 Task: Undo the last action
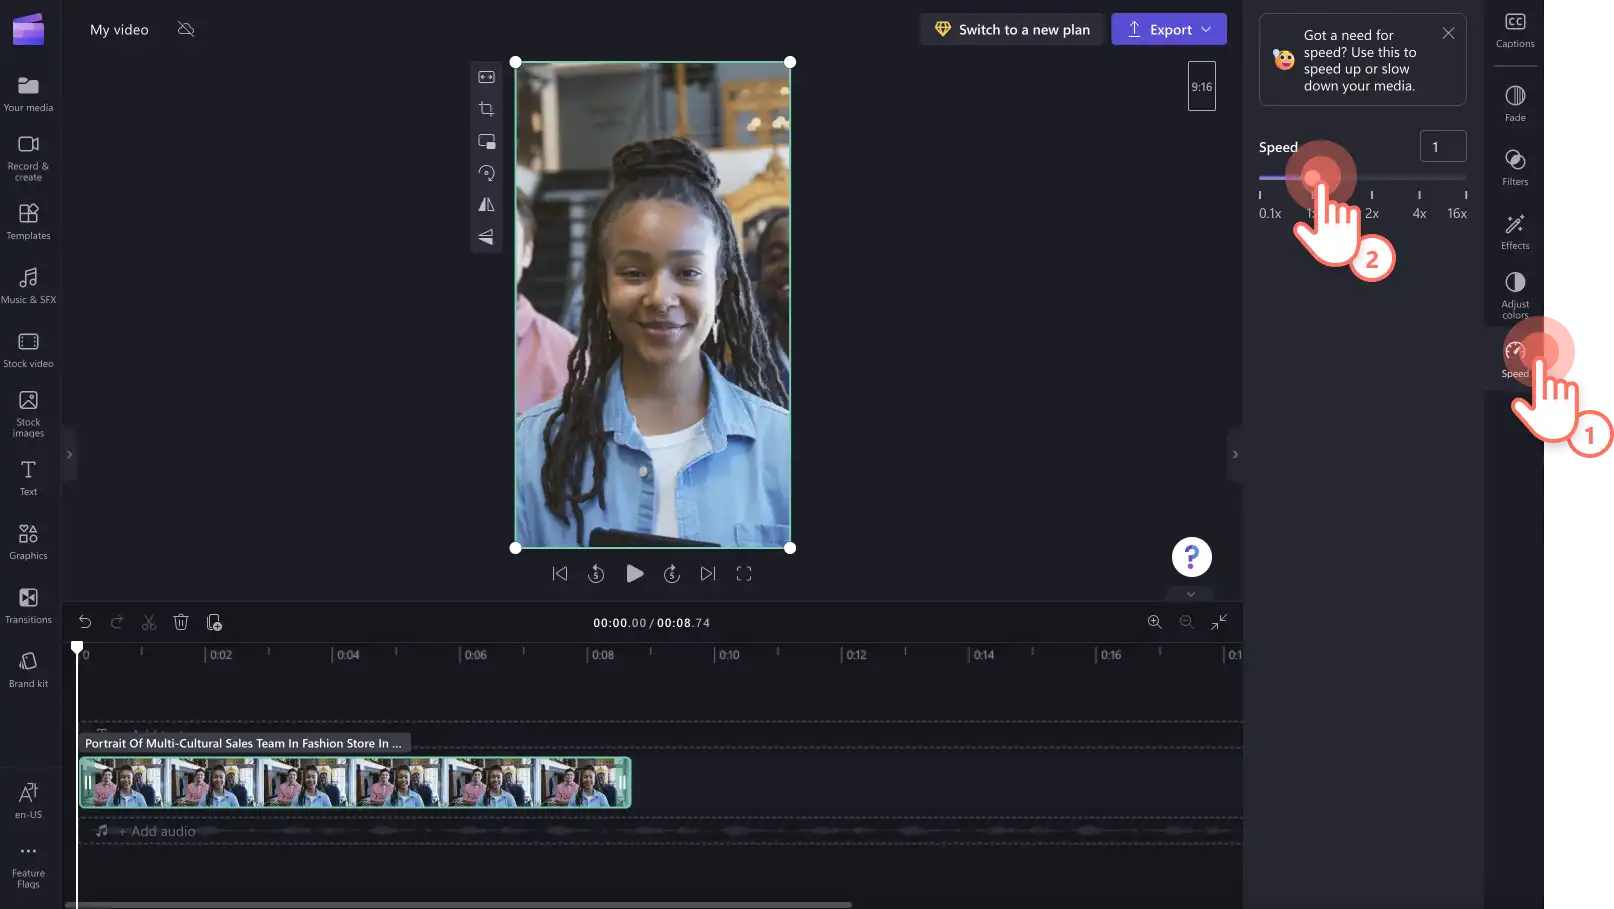click(x=85, y=622)
